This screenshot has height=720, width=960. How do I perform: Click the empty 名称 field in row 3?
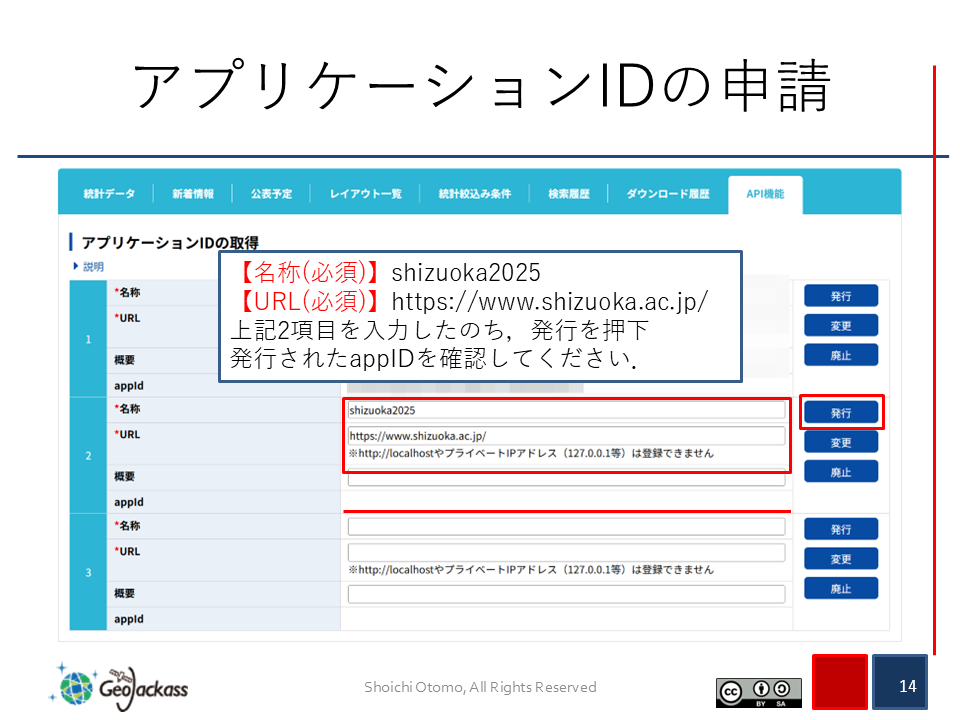click(x=566, y=527)
